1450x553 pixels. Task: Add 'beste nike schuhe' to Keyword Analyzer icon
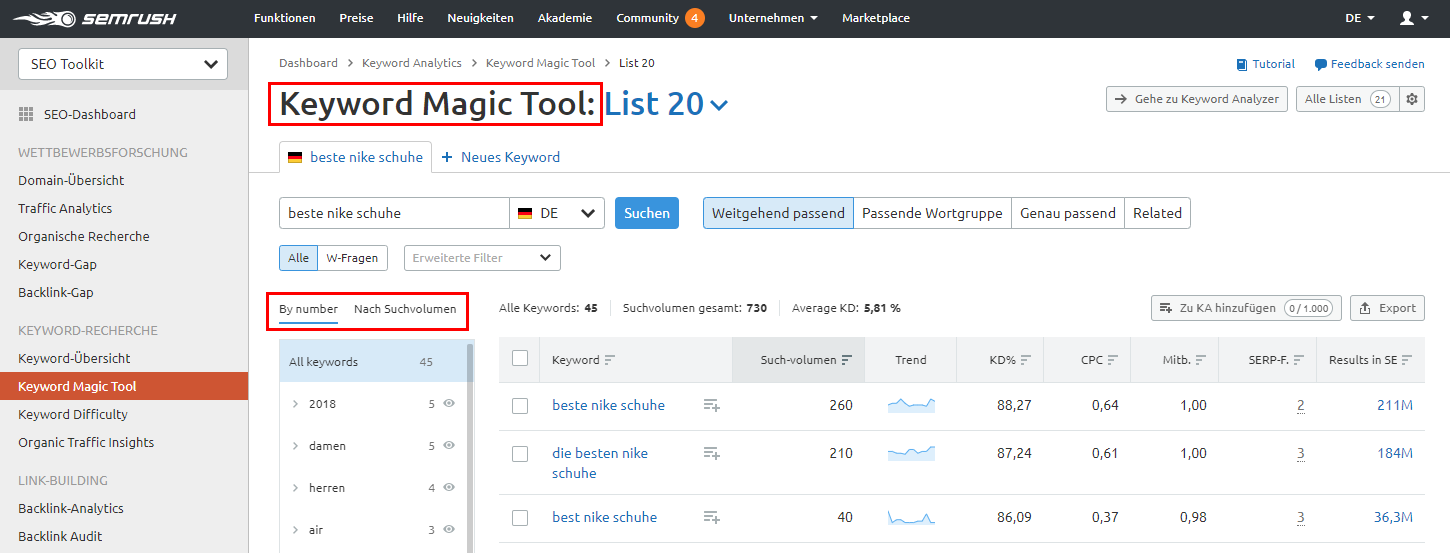711,405
